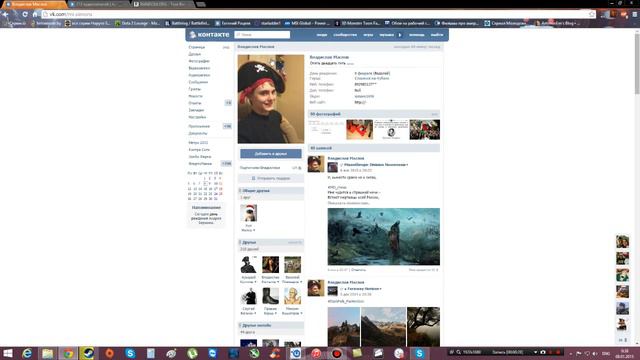Open the tree silhouette photo in second post
Image resolution: width=640 pixels, height=360 pixels.
tap(423, 327)
